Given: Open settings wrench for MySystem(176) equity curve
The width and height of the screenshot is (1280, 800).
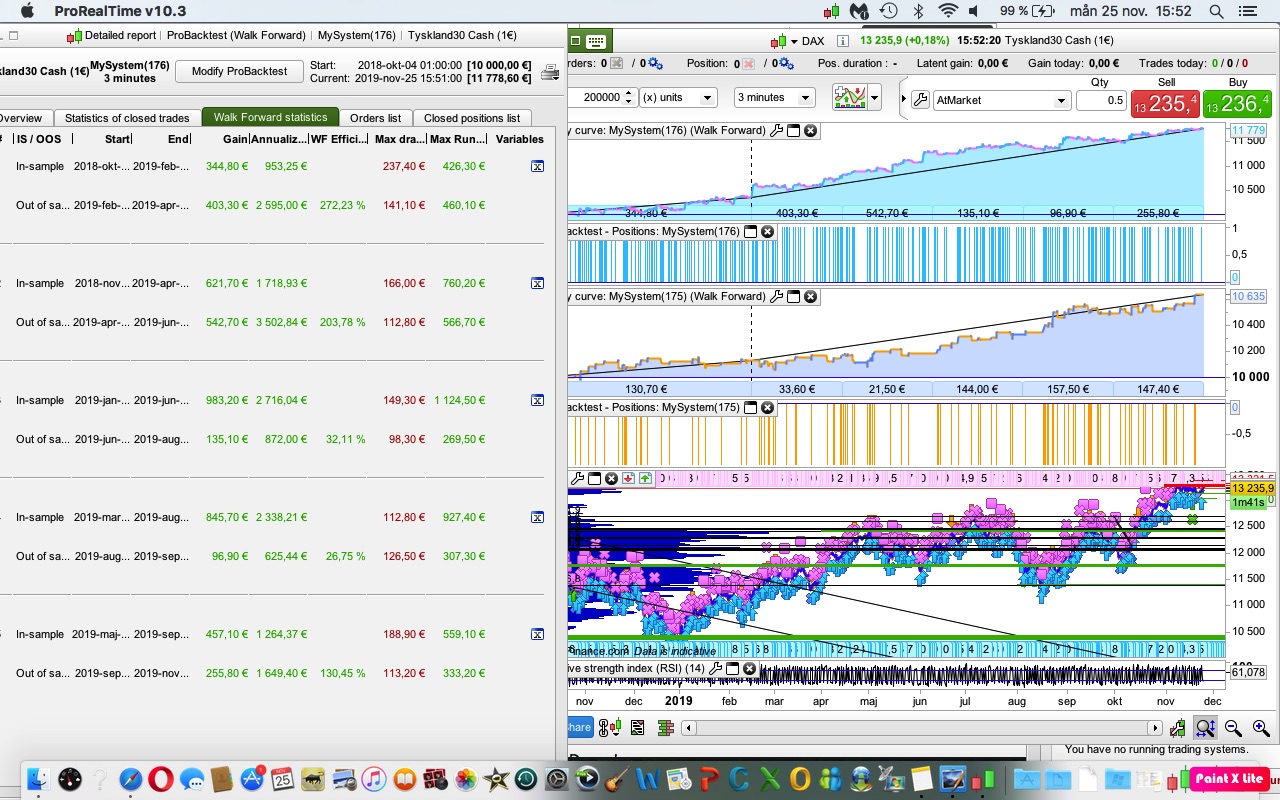Looking at the screenshot, I should (776, 130).
